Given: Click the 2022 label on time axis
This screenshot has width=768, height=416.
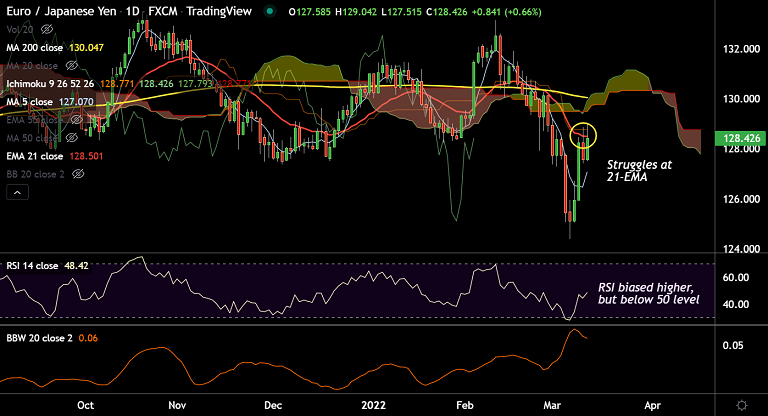Looking at the screenshot, I should (373, 405).
